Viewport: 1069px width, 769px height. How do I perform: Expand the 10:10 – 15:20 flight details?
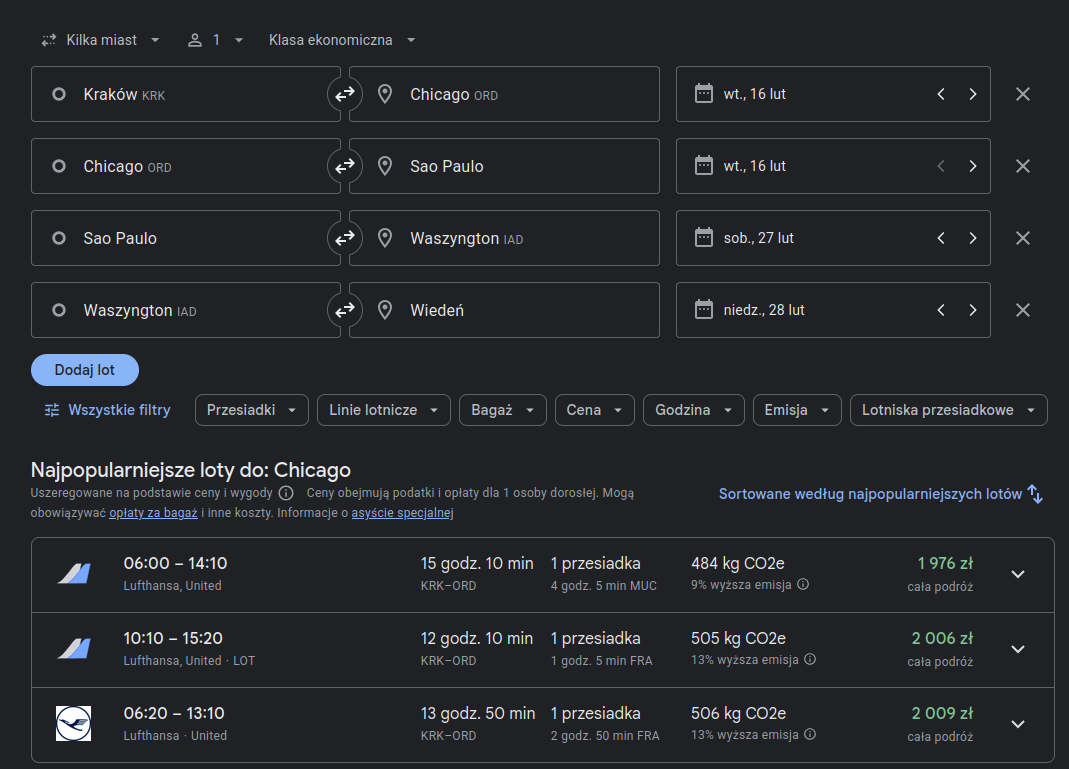coord(1018,650)
